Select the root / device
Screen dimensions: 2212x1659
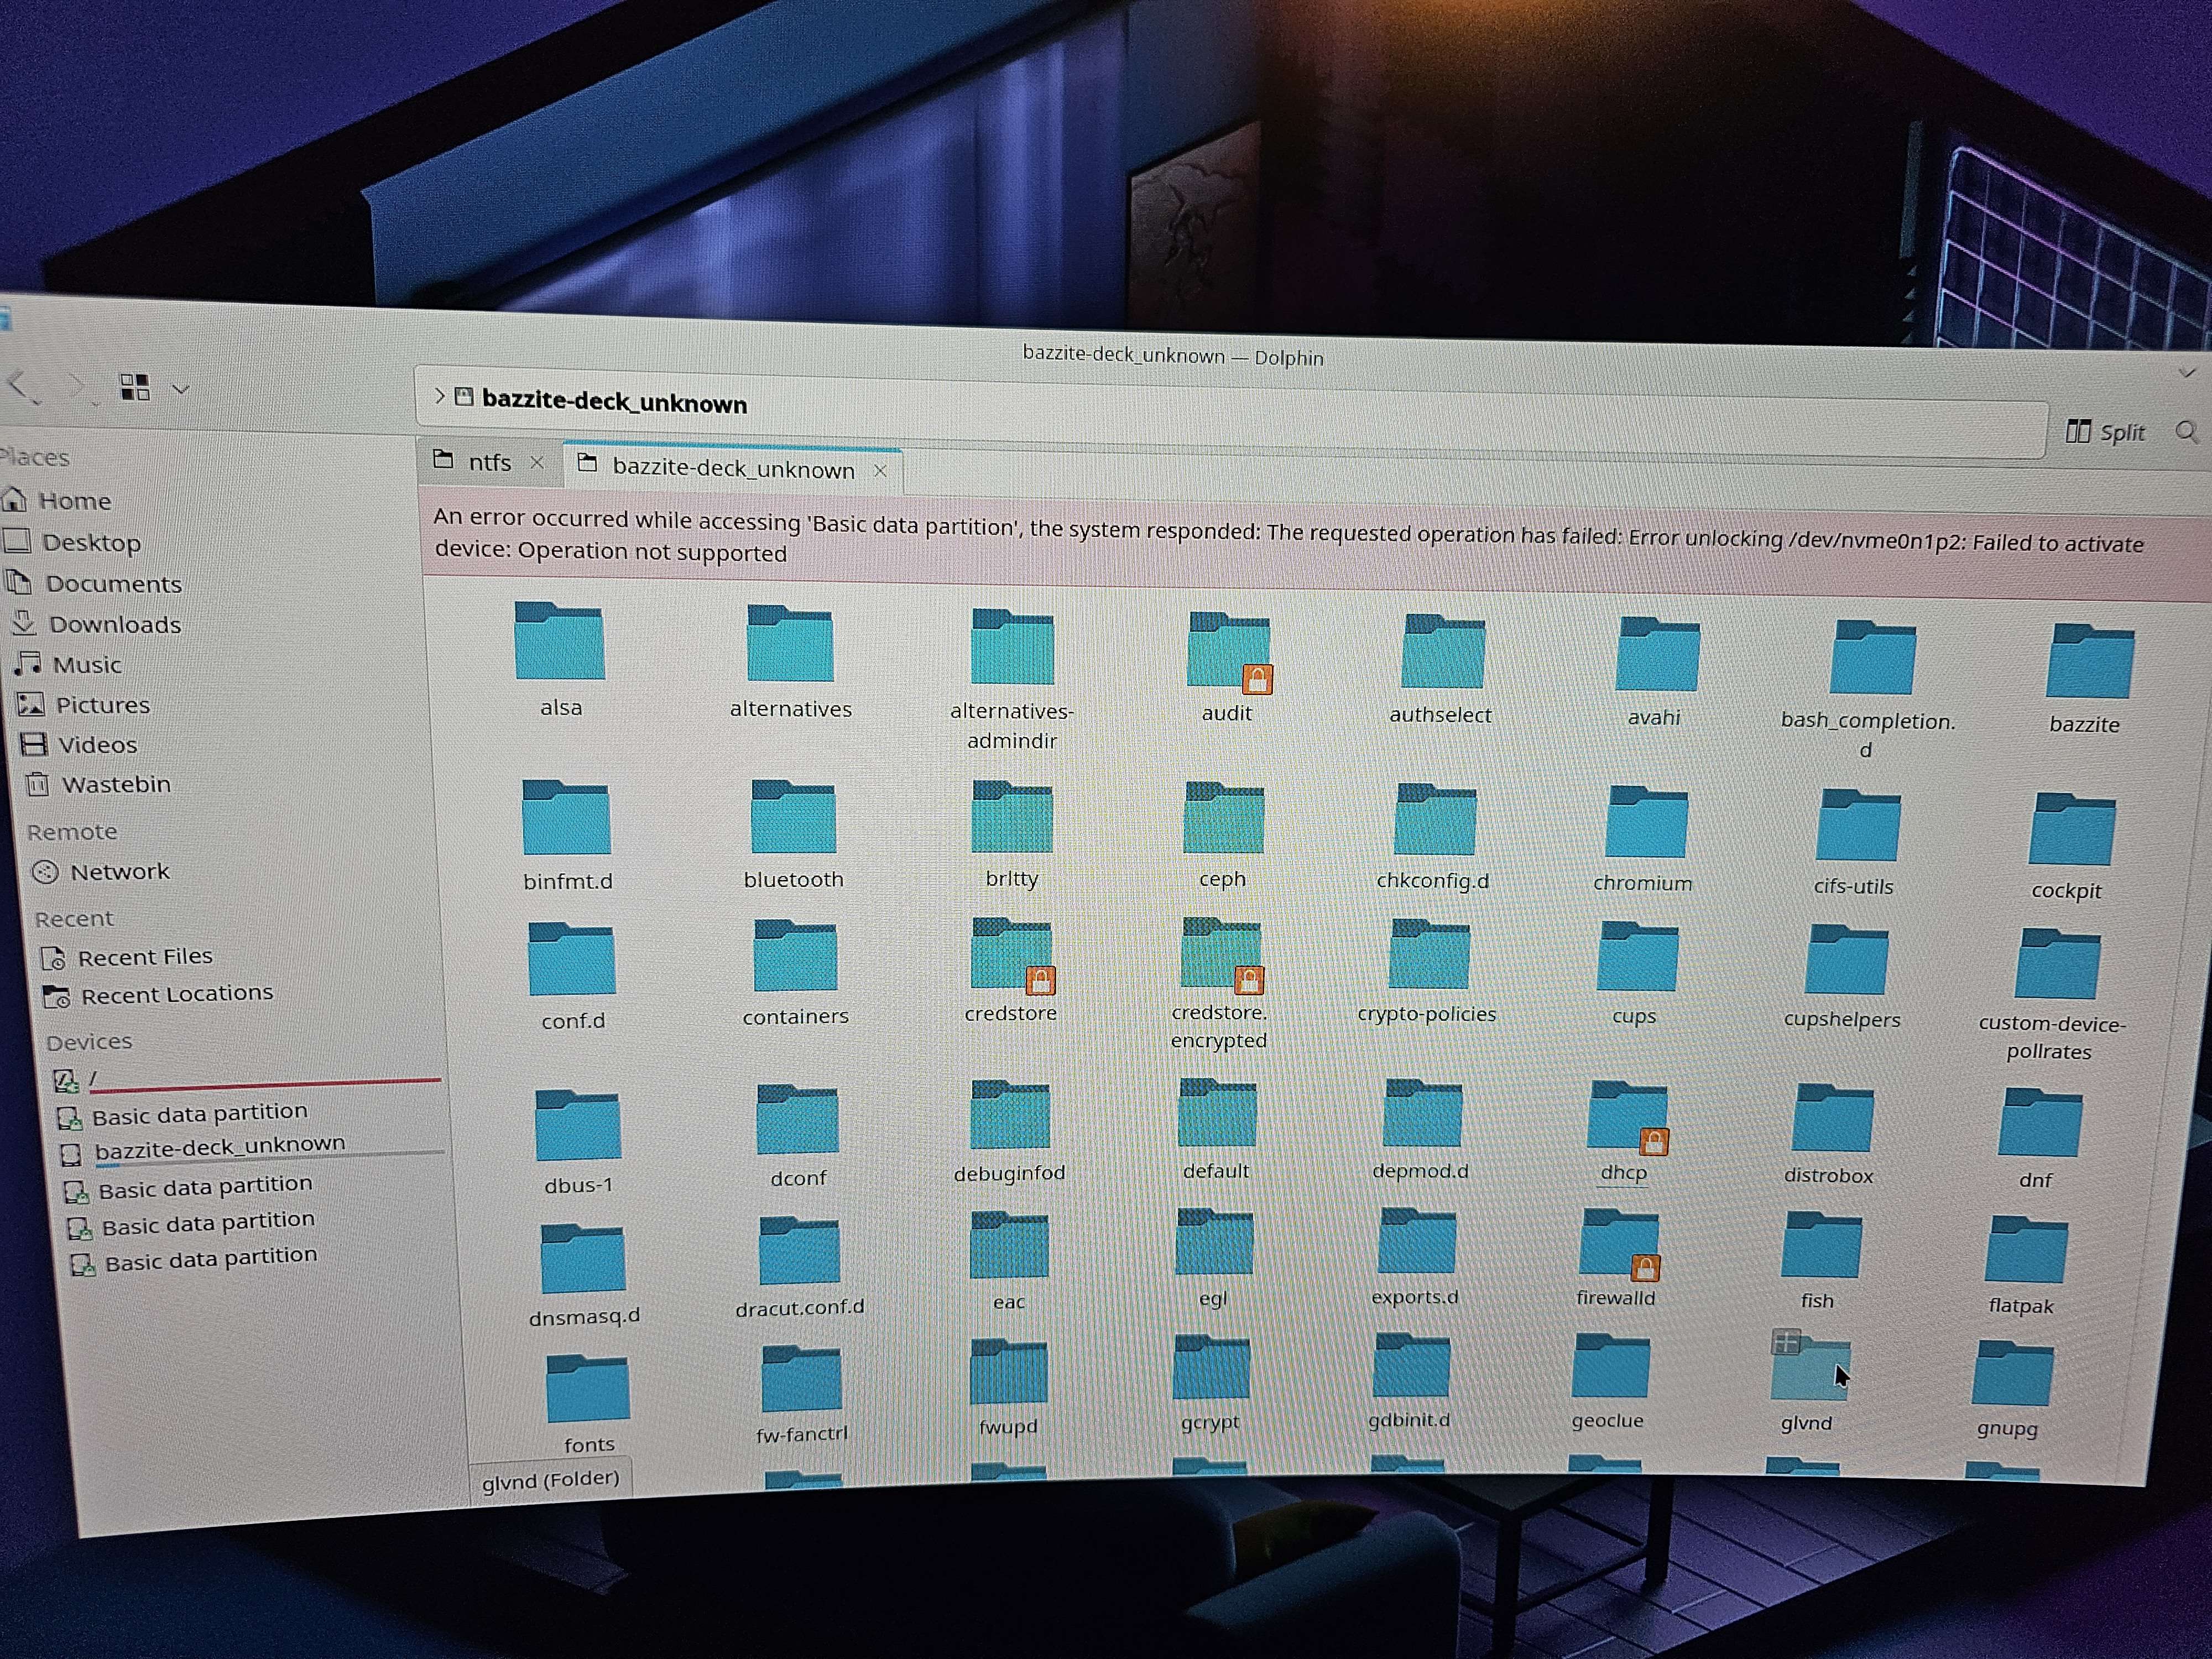(x=92, y=1078)
